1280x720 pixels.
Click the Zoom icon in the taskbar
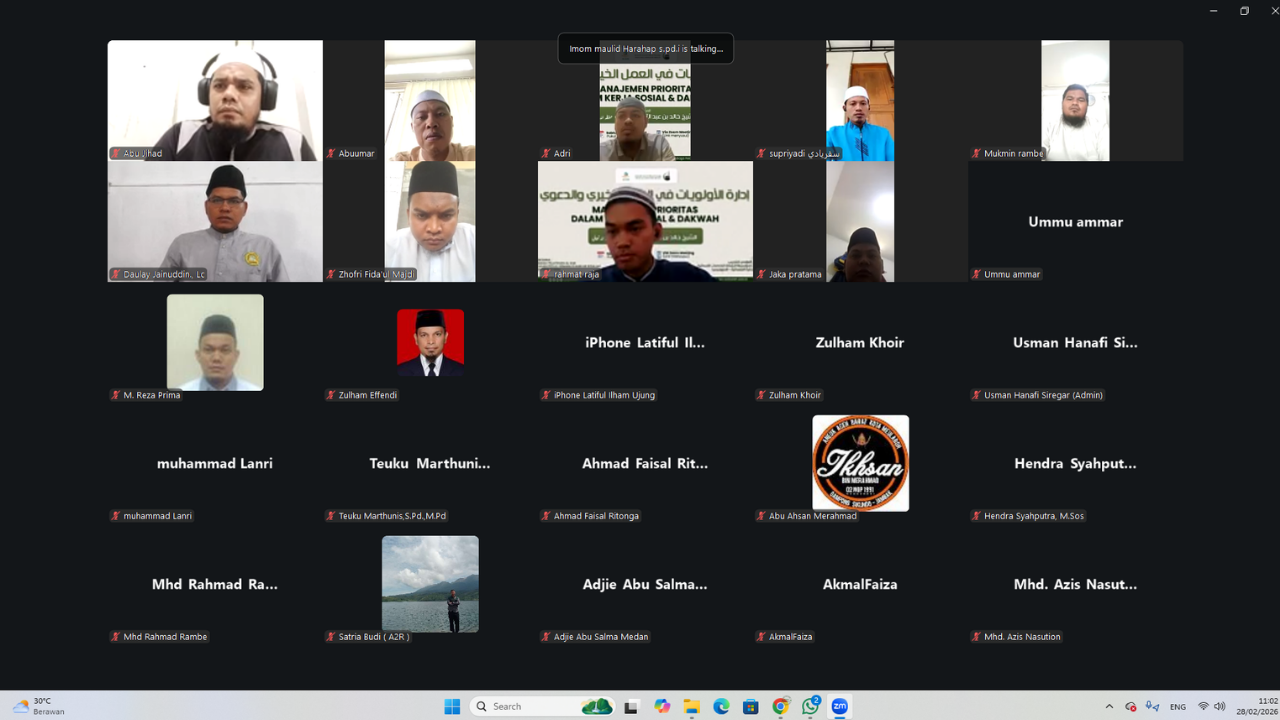(840, 706)
